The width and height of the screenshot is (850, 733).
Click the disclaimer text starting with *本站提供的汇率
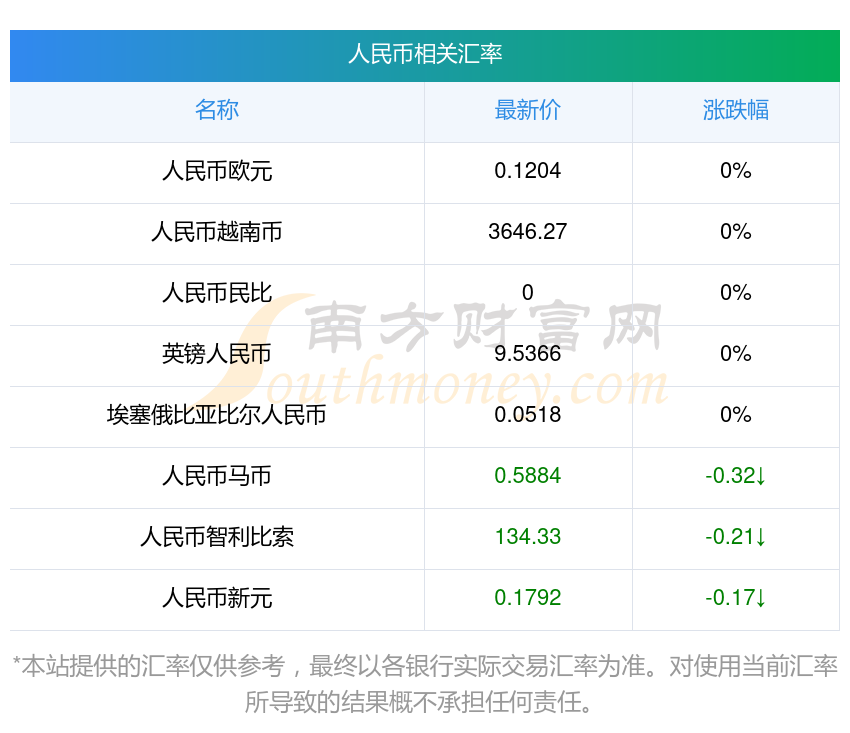pos(425,684)
